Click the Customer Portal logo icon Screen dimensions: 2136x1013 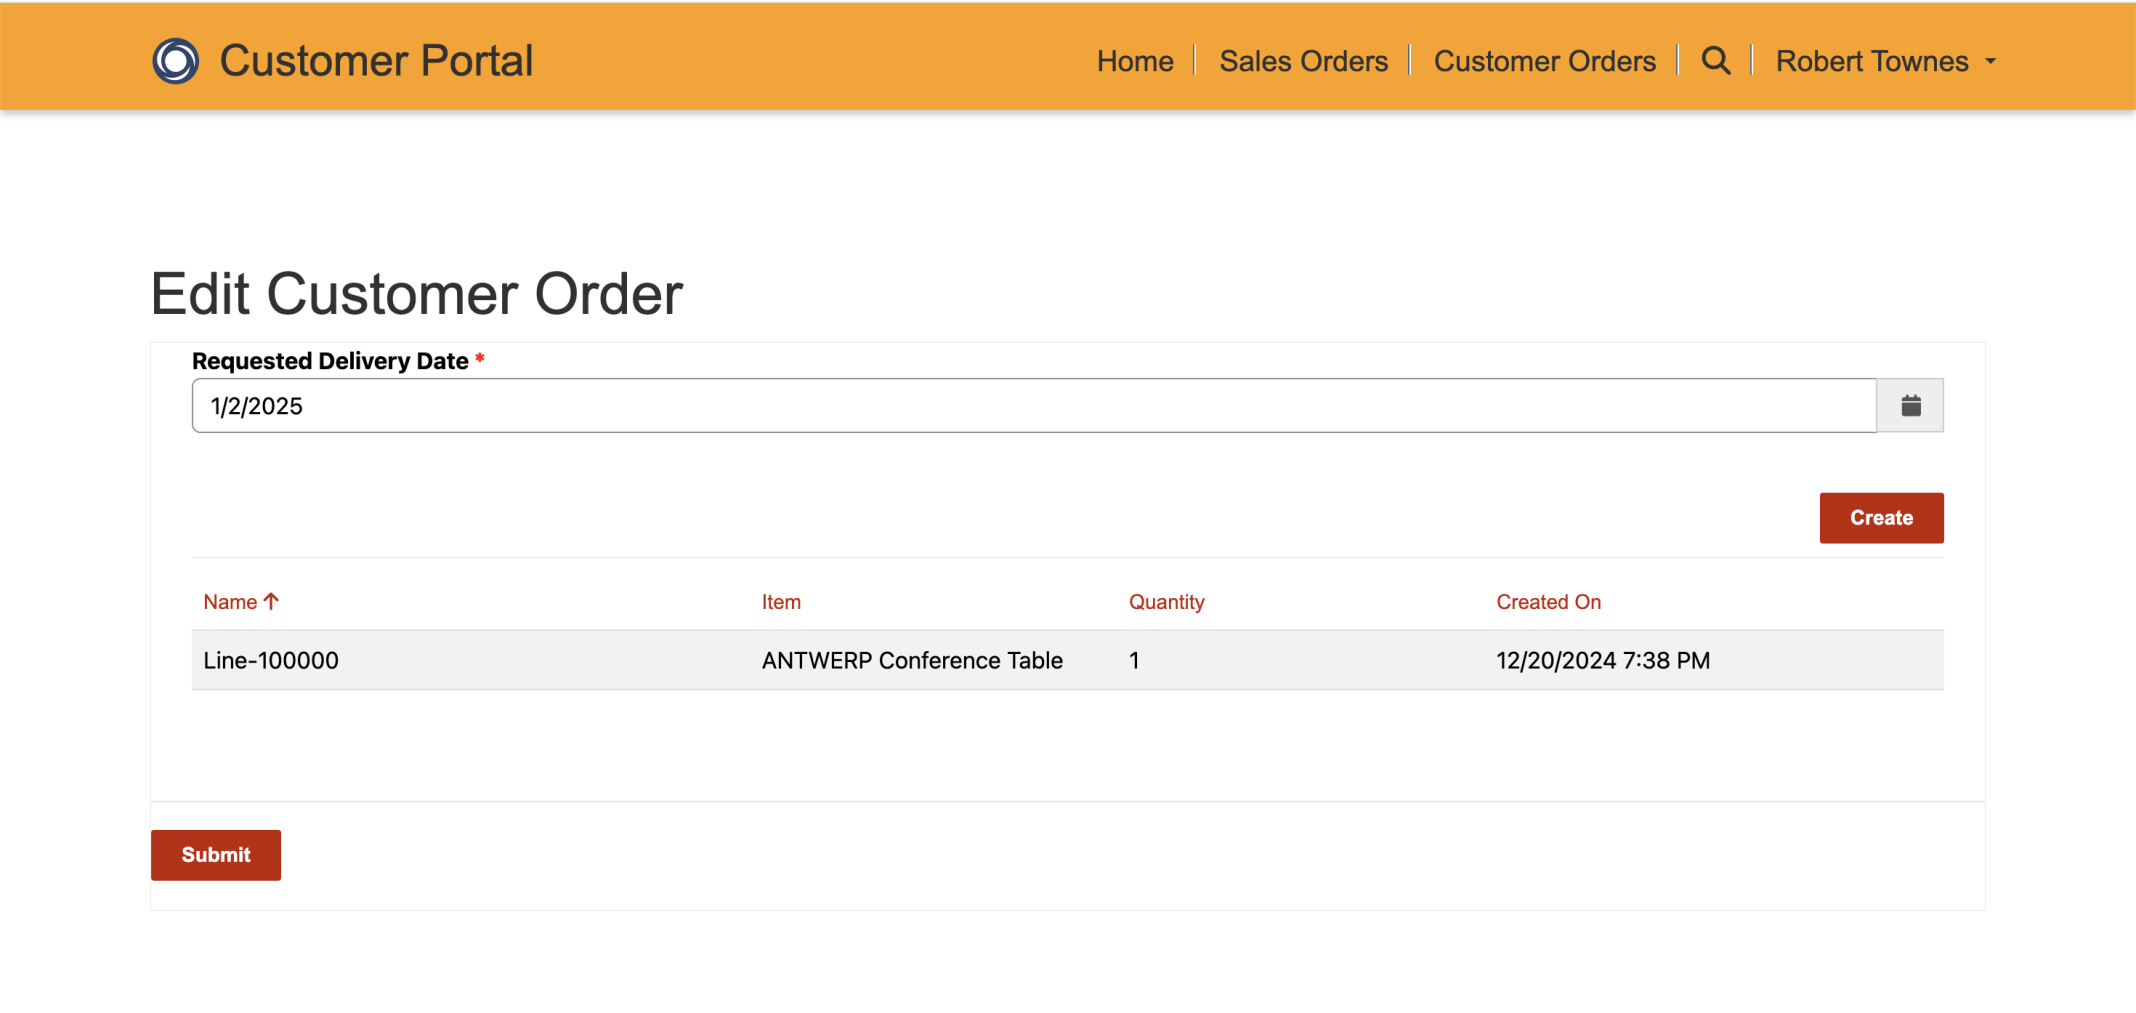click(175, 61)
